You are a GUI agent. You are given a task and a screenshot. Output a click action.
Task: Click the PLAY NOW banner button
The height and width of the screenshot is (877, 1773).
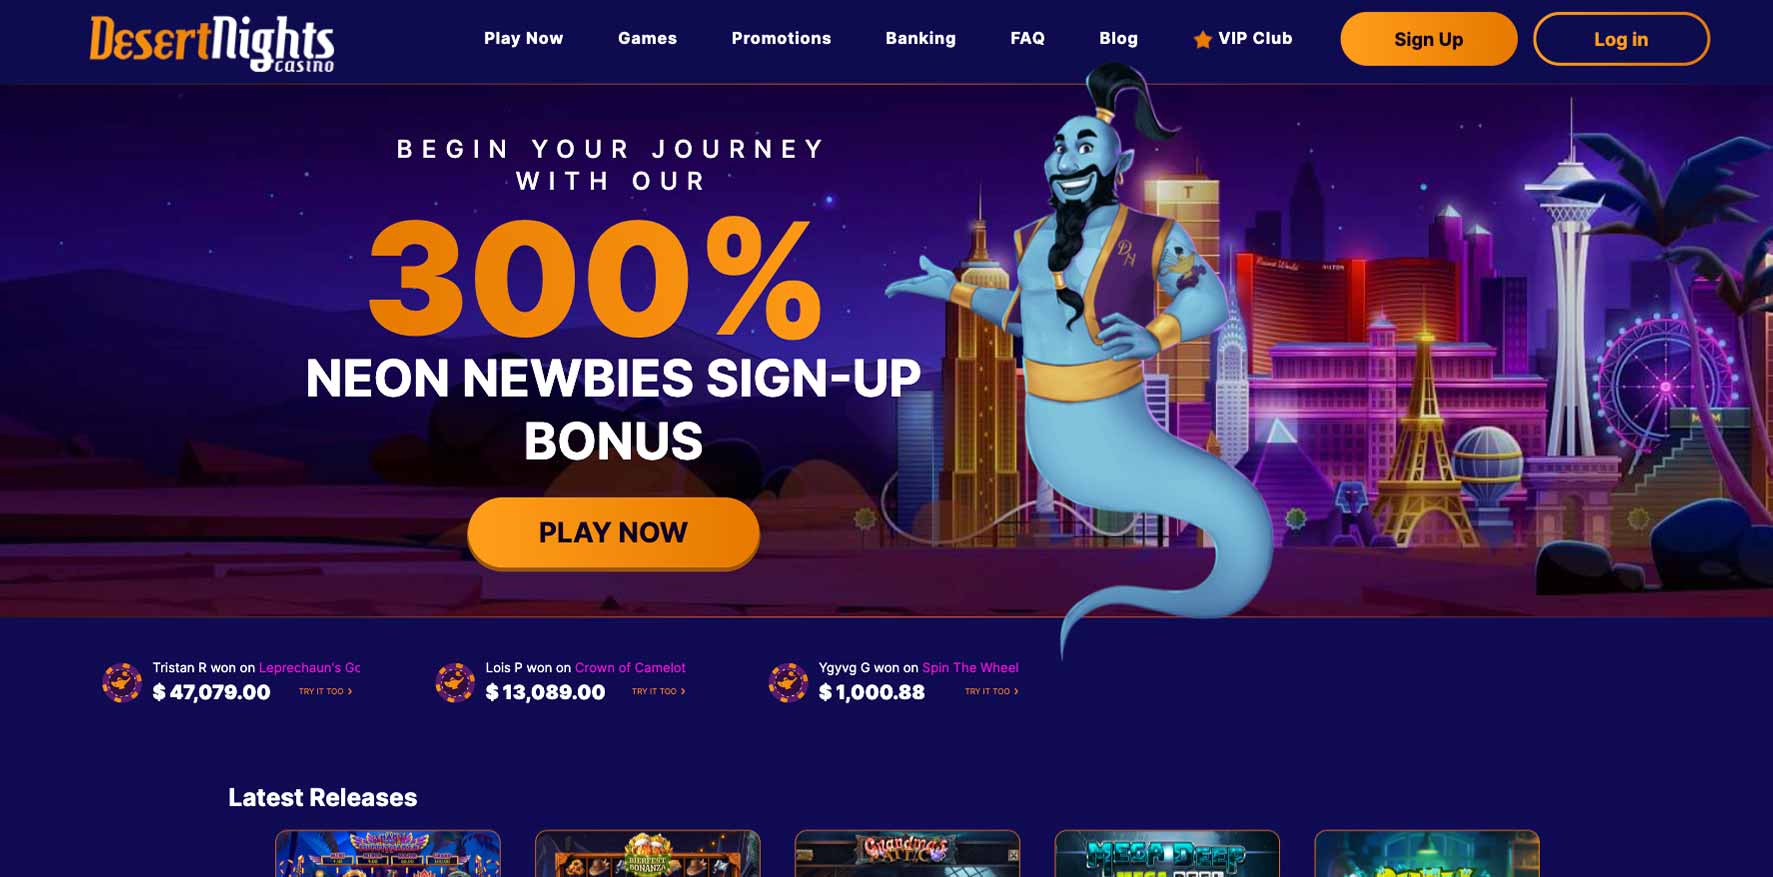[613, 532]
